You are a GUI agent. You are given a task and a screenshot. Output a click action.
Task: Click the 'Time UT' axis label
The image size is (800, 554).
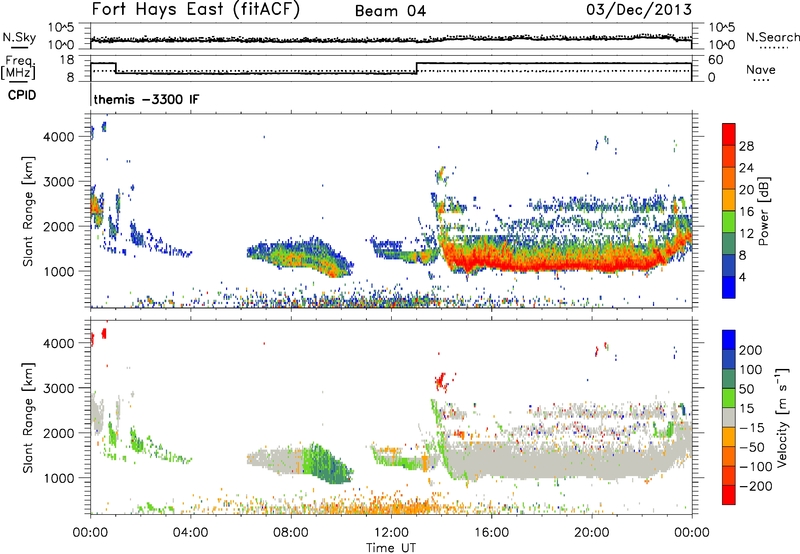391,548
